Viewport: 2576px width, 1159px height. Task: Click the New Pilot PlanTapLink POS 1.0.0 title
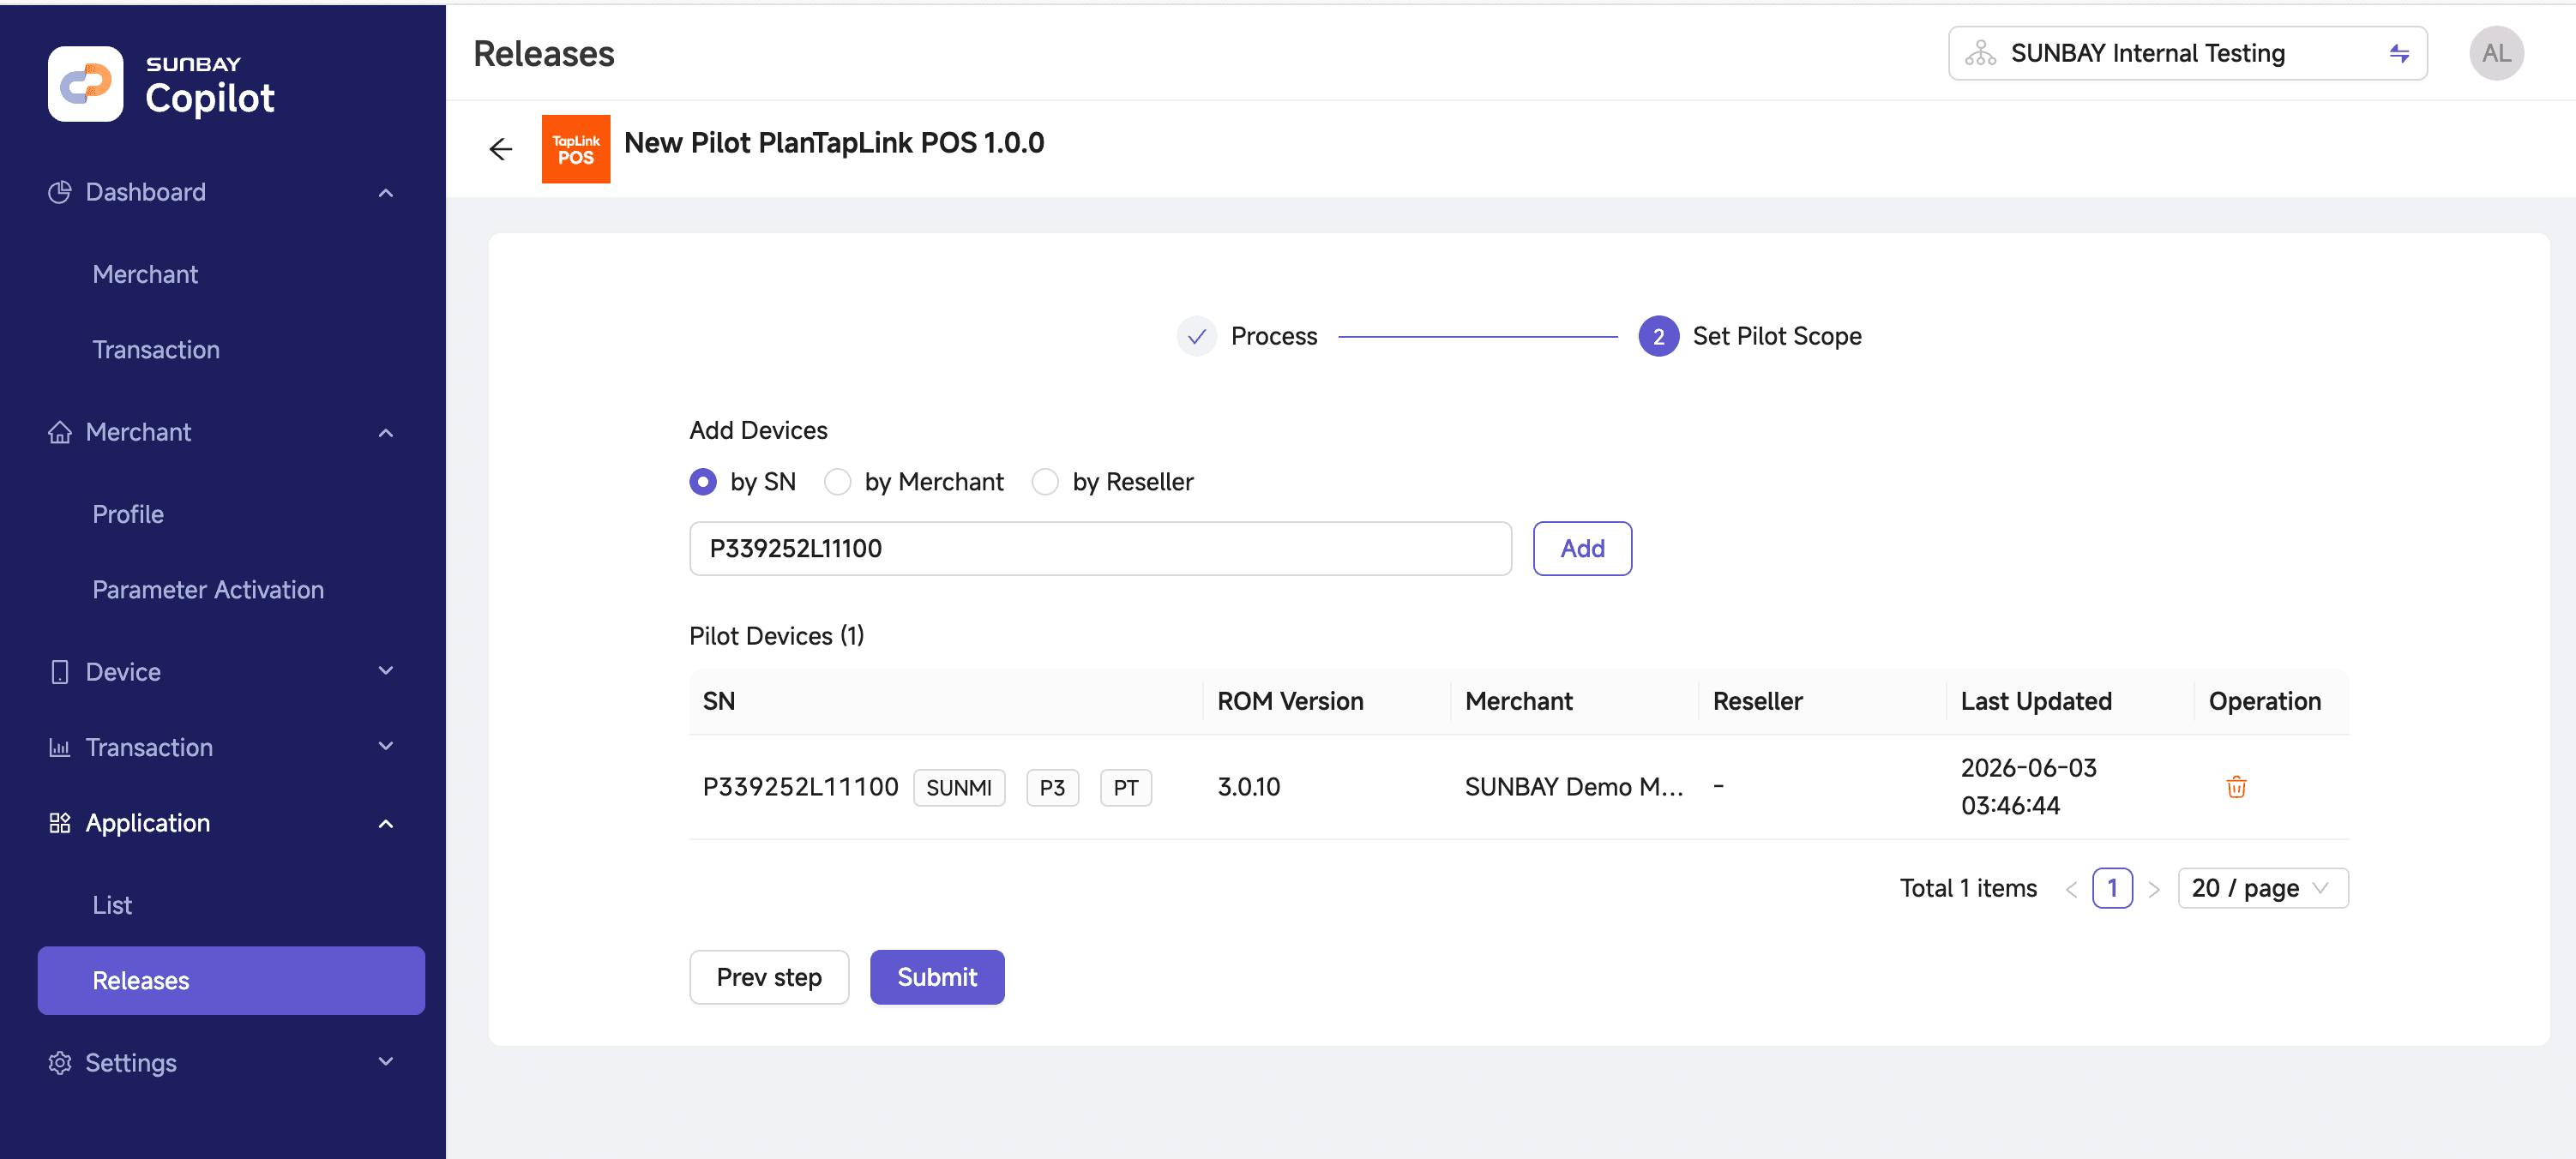[834, 143]
